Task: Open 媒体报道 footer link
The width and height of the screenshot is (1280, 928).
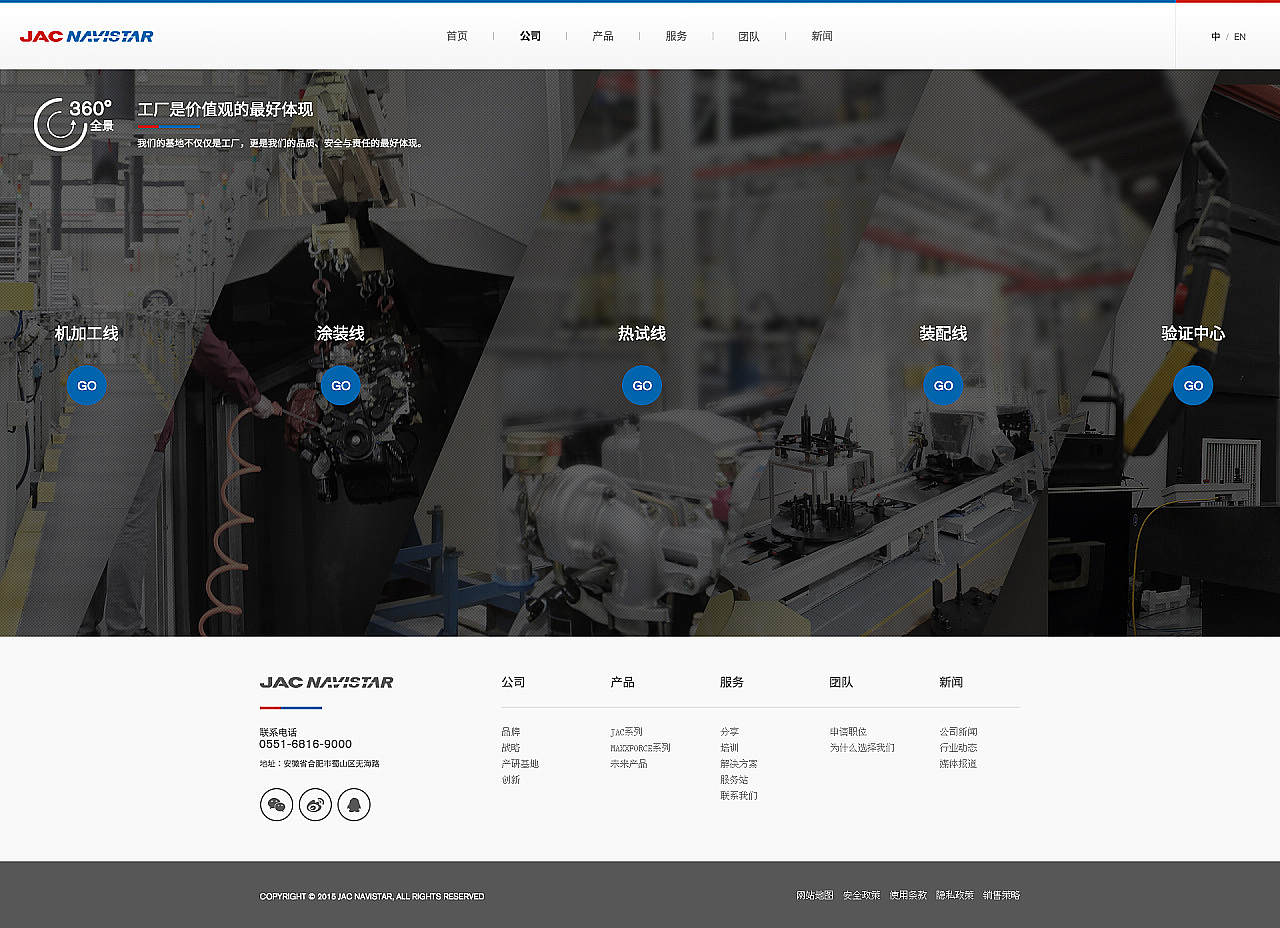Action: click(x=958, y=764)
